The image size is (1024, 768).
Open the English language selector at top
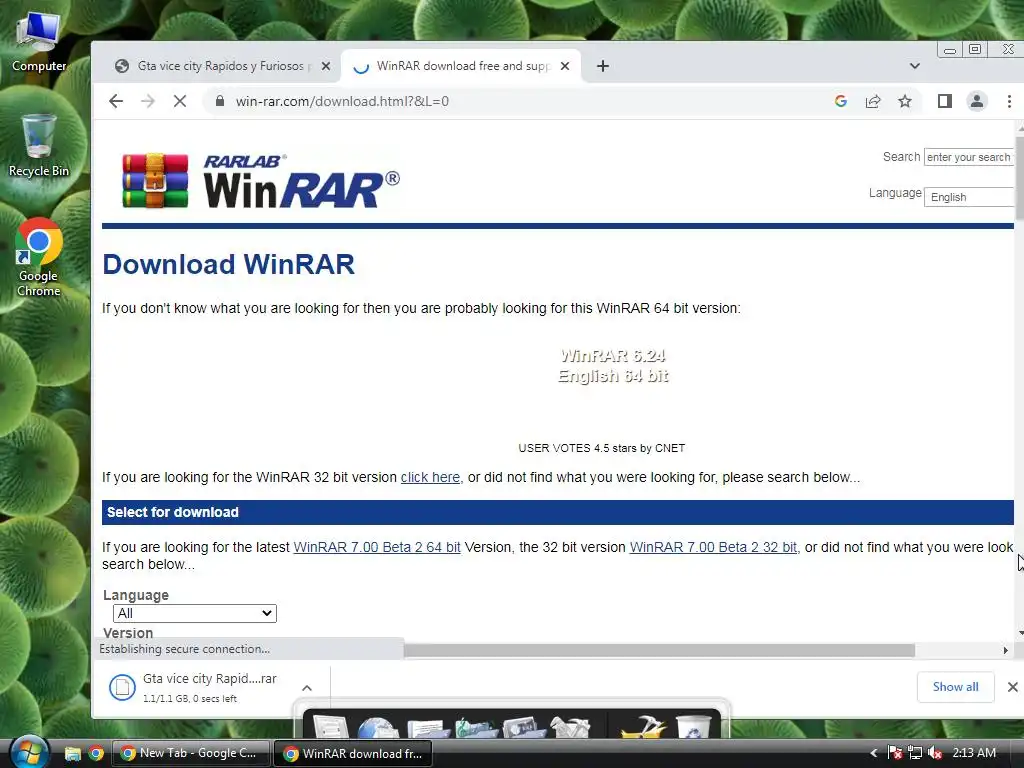pos(968,197)
